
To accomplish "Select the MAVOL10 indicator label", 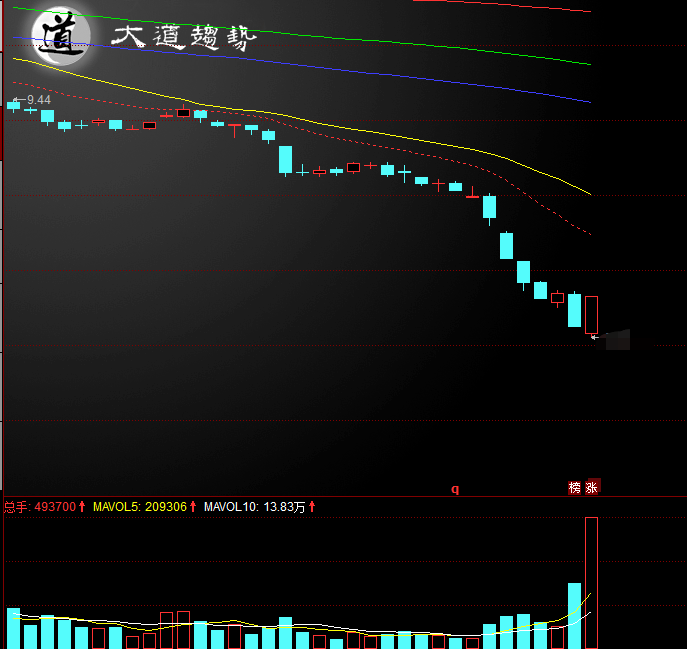I will (x=232, y=507).
